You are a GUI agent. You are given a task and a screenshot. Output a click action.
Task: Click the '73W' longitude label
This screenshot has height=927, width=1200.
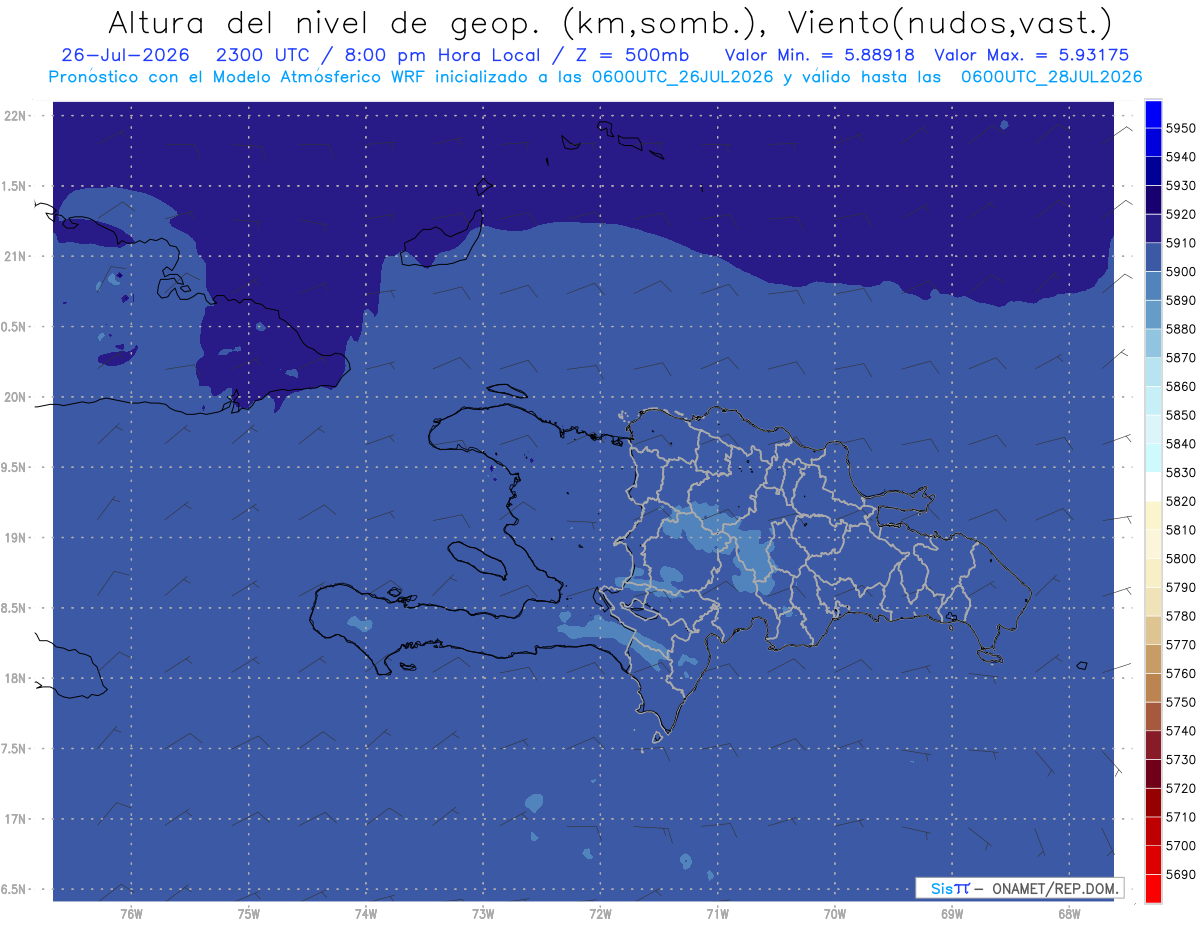483,913
